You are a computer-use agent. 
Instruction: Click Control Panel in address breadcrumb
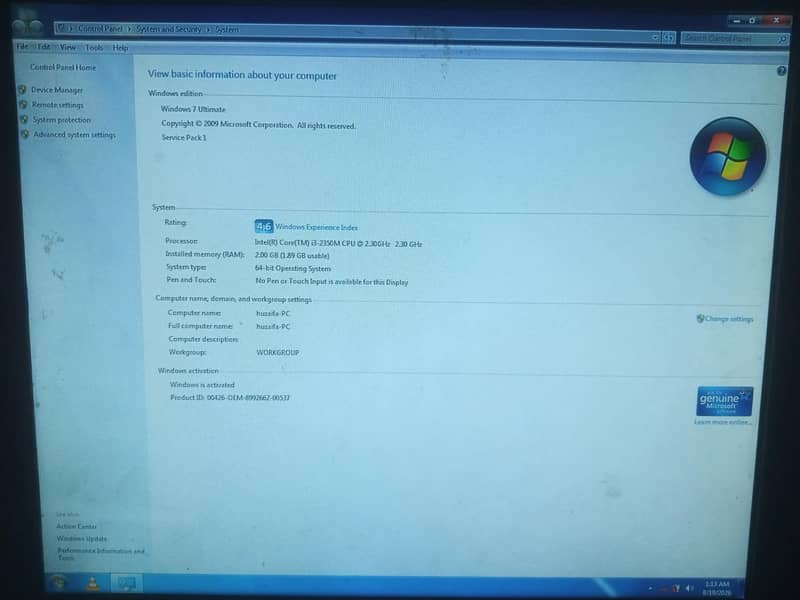click(100, 29)
